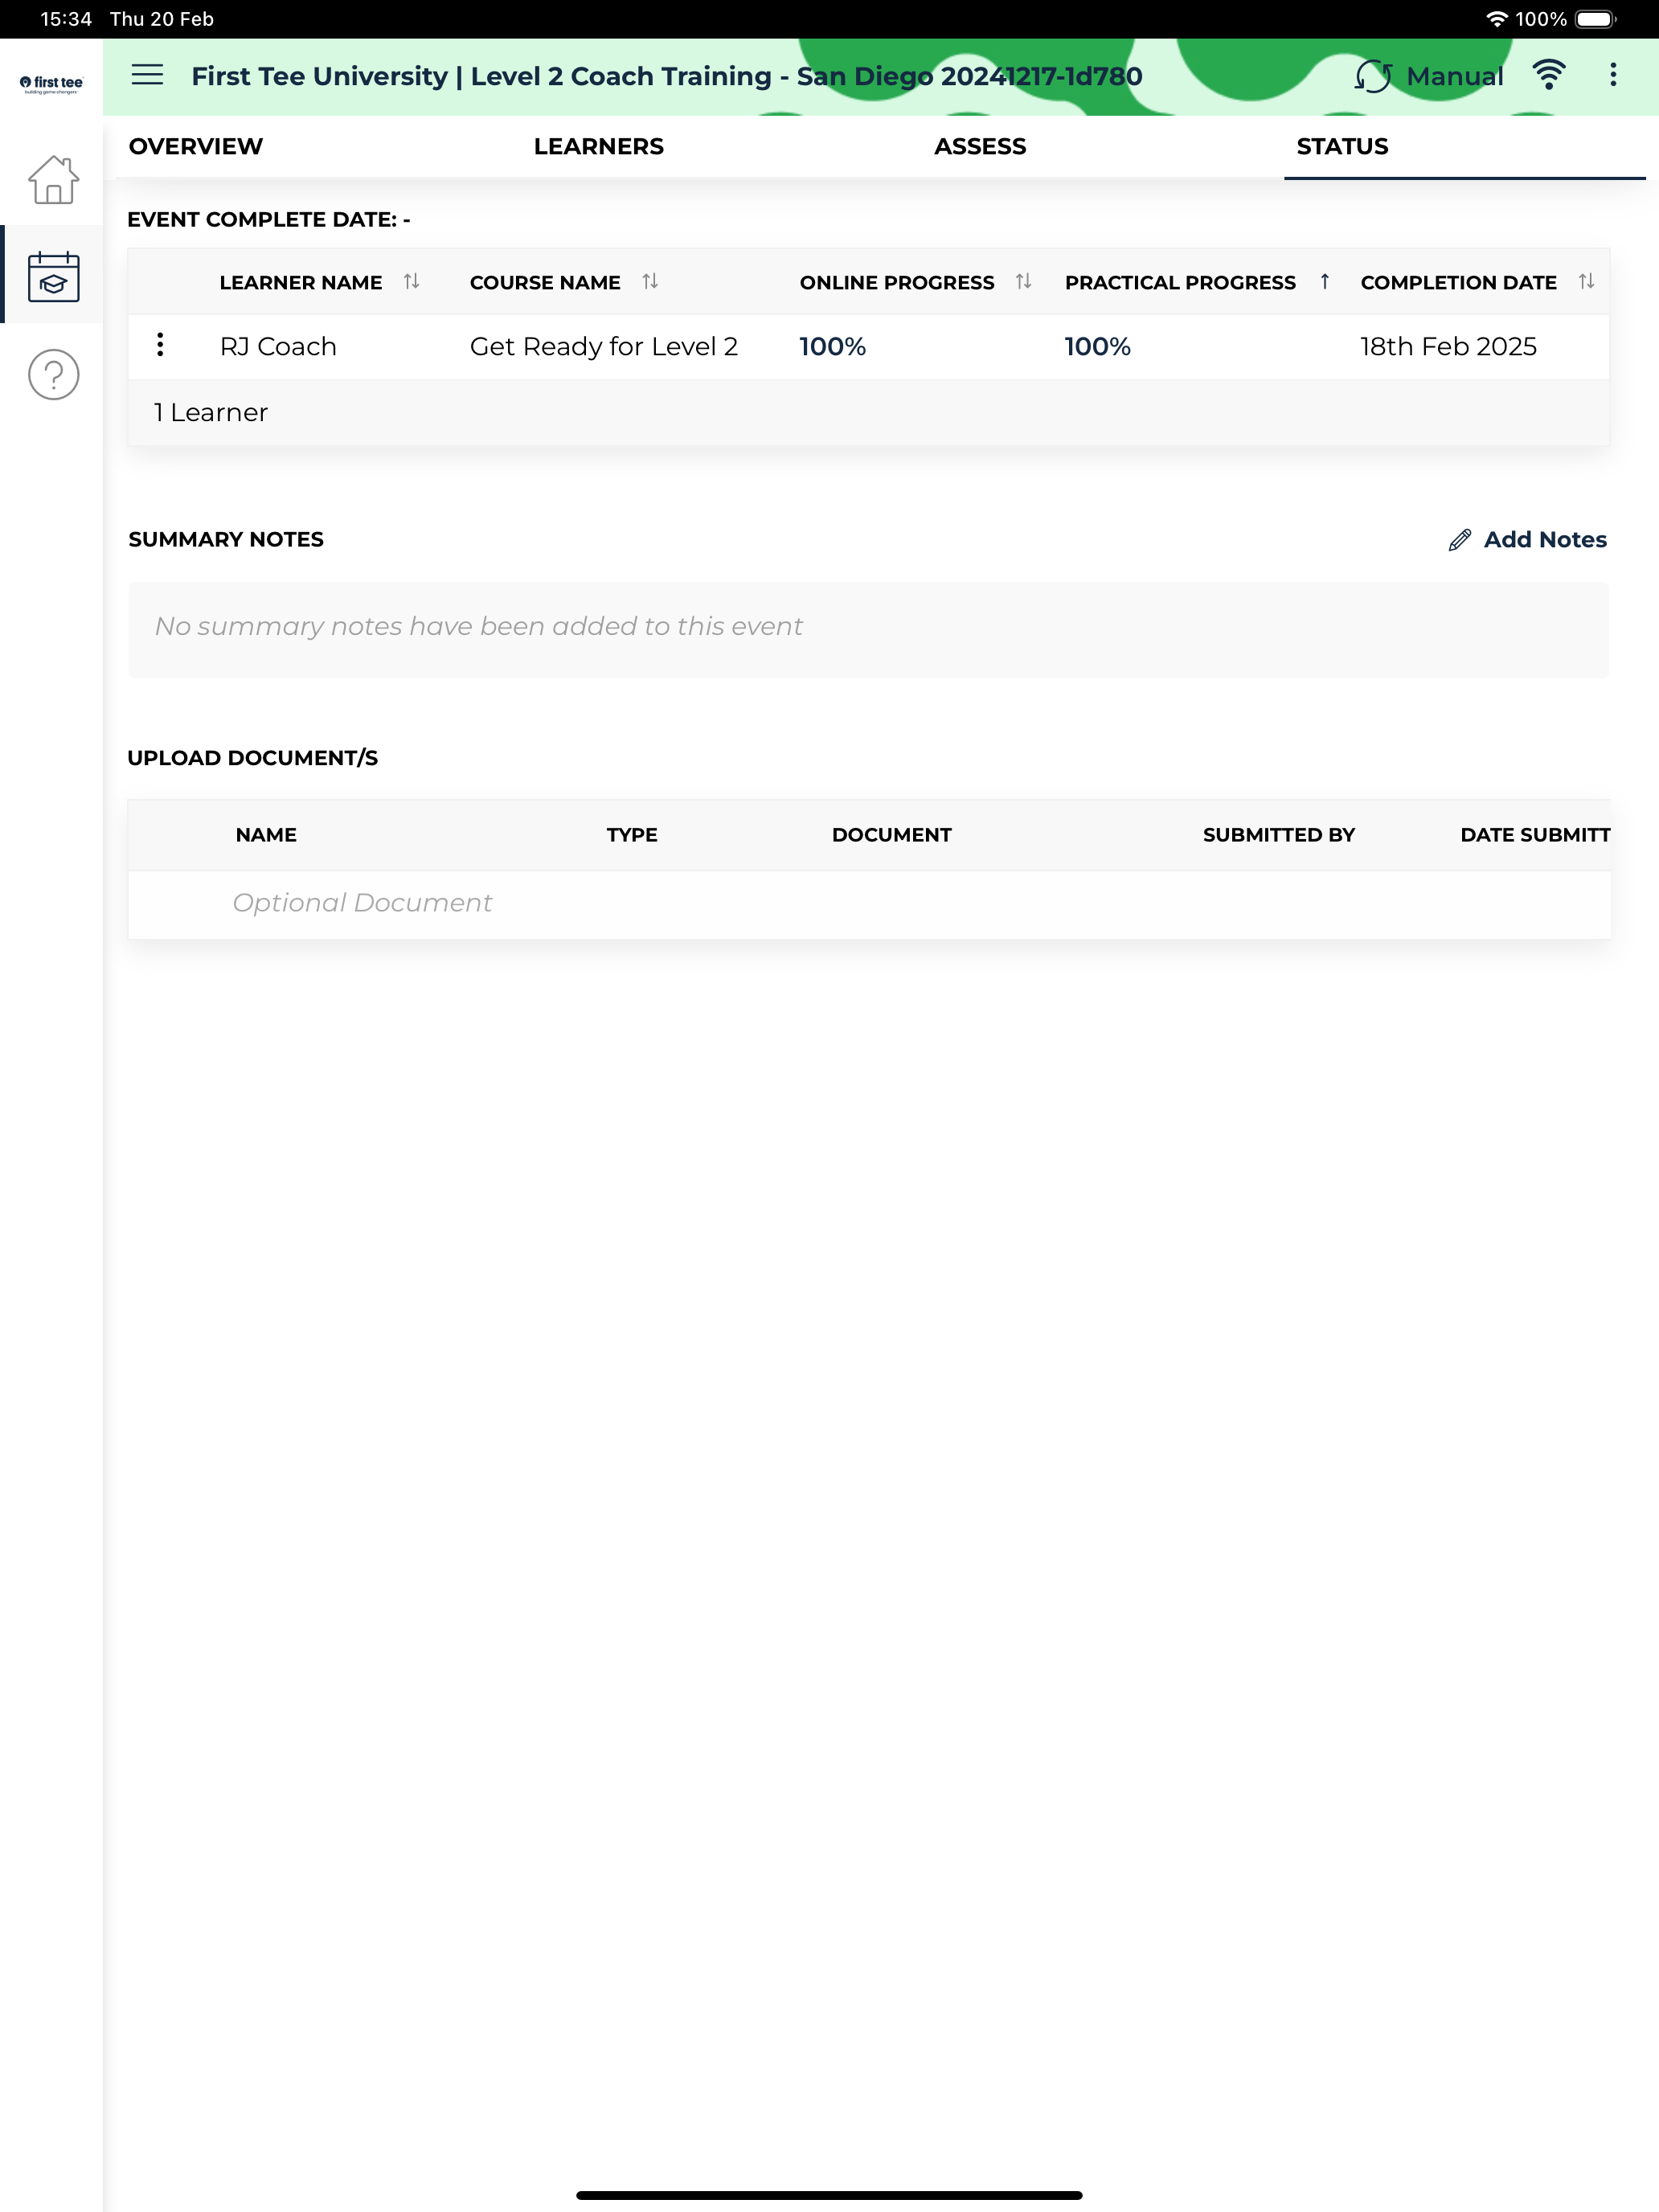The width and height of the screenshot is (1659, 2212).
Task: Click the Manual sync button
Action: point(1429,76)
